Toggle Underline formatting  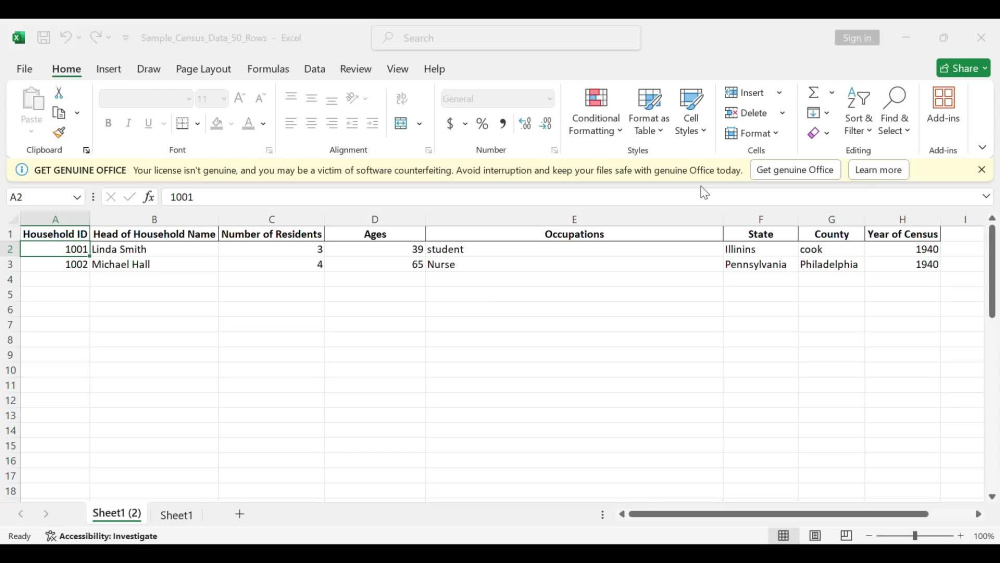pyautogui.click(x=149, y=123)
